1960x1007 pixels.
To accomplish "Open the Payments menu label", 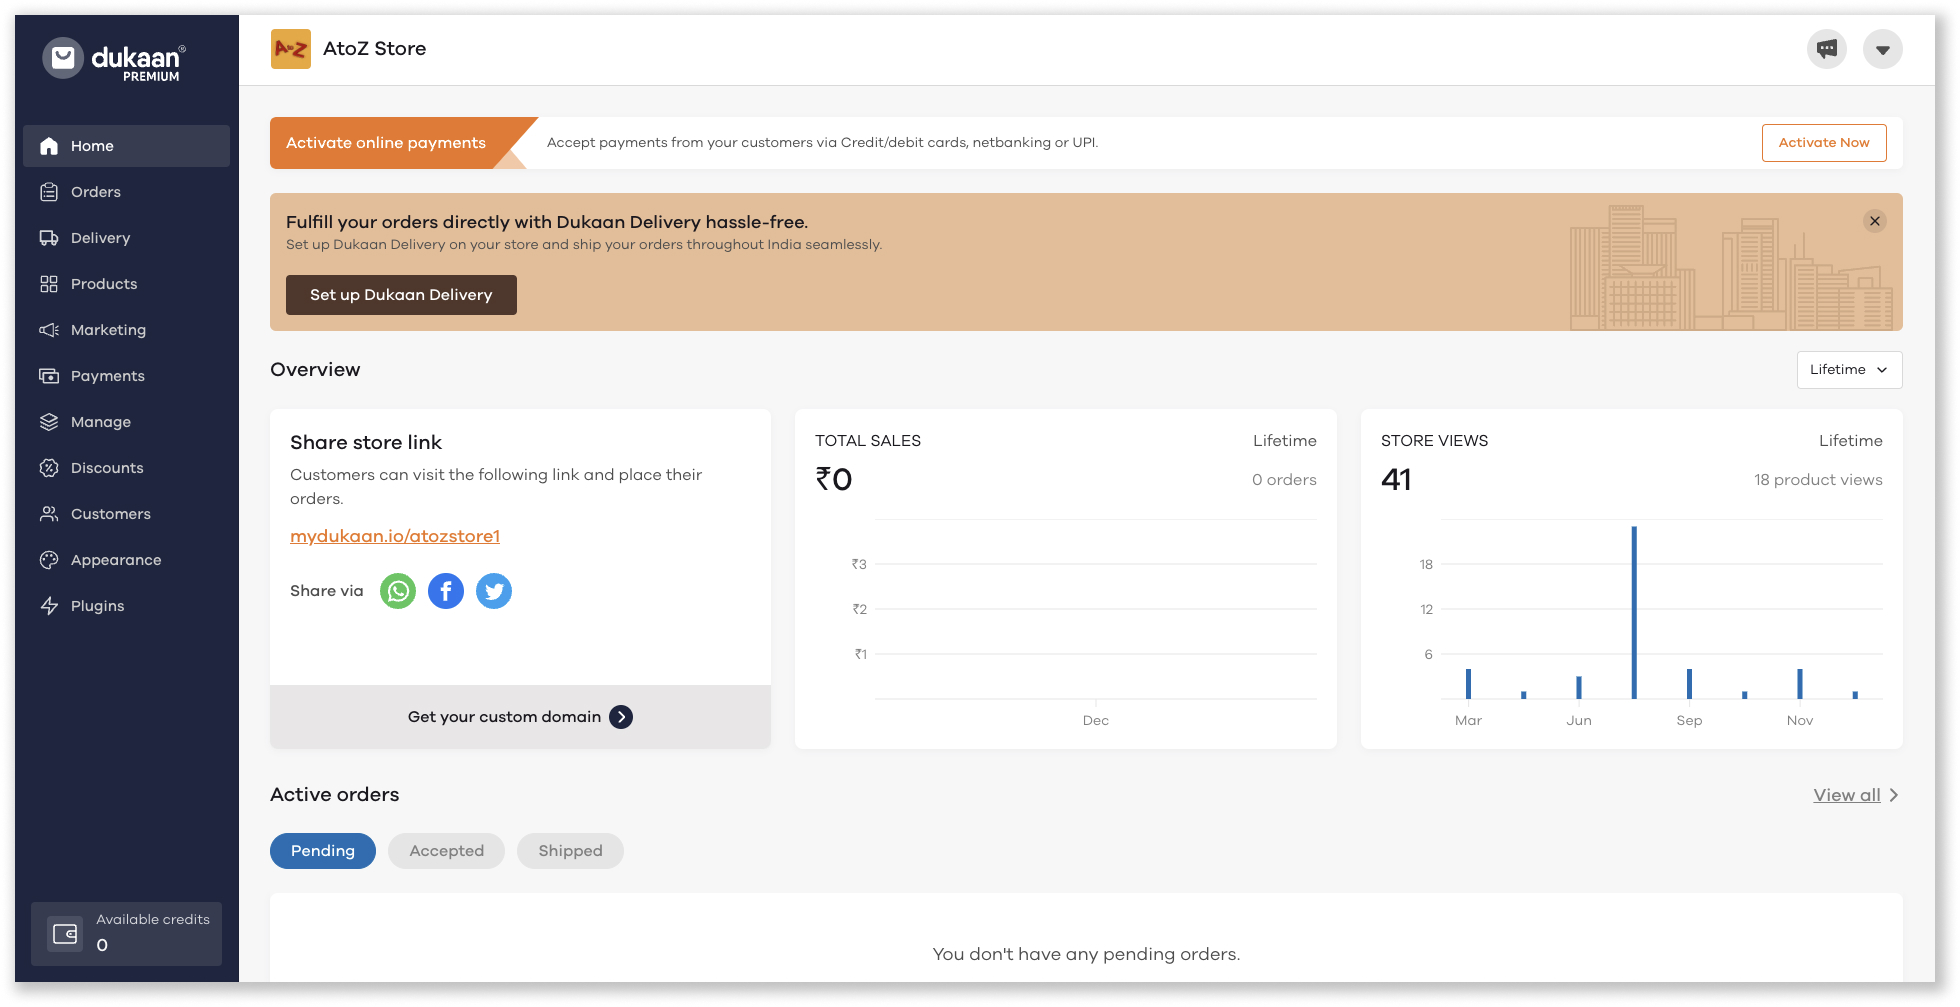I will [108, 376].
